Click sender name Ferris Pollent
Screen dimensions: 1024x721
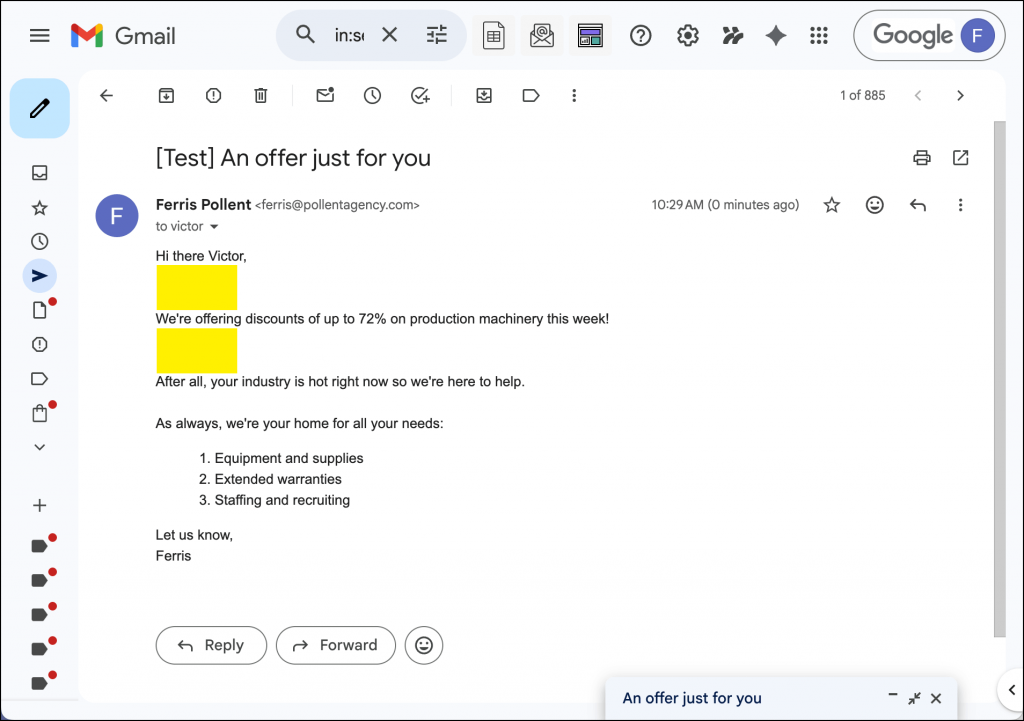pyautogui.click(x=203, y=204)
